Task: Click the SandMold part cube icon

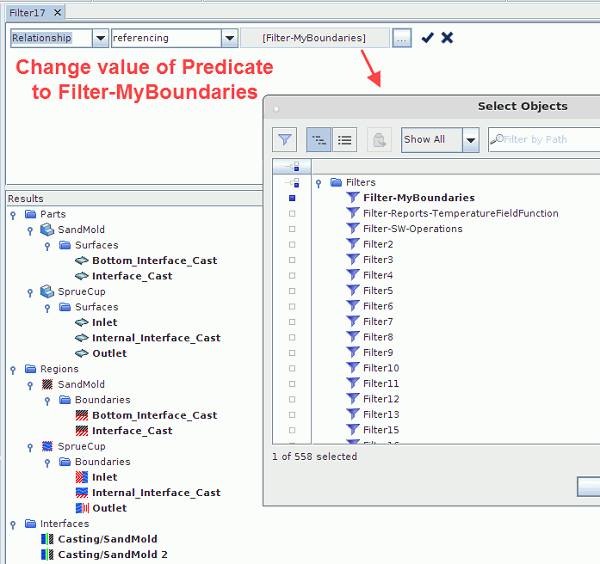Action: [x=47, y=229]
